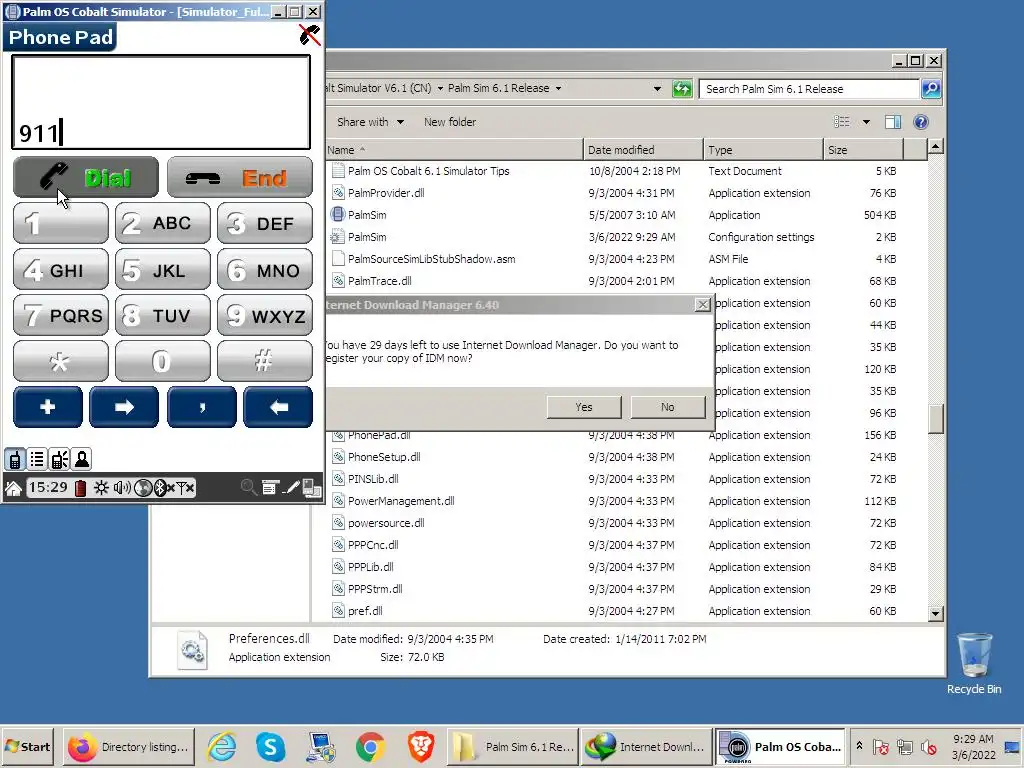
Task: Click the muted volume tray icon
Action: coord(929,746)
